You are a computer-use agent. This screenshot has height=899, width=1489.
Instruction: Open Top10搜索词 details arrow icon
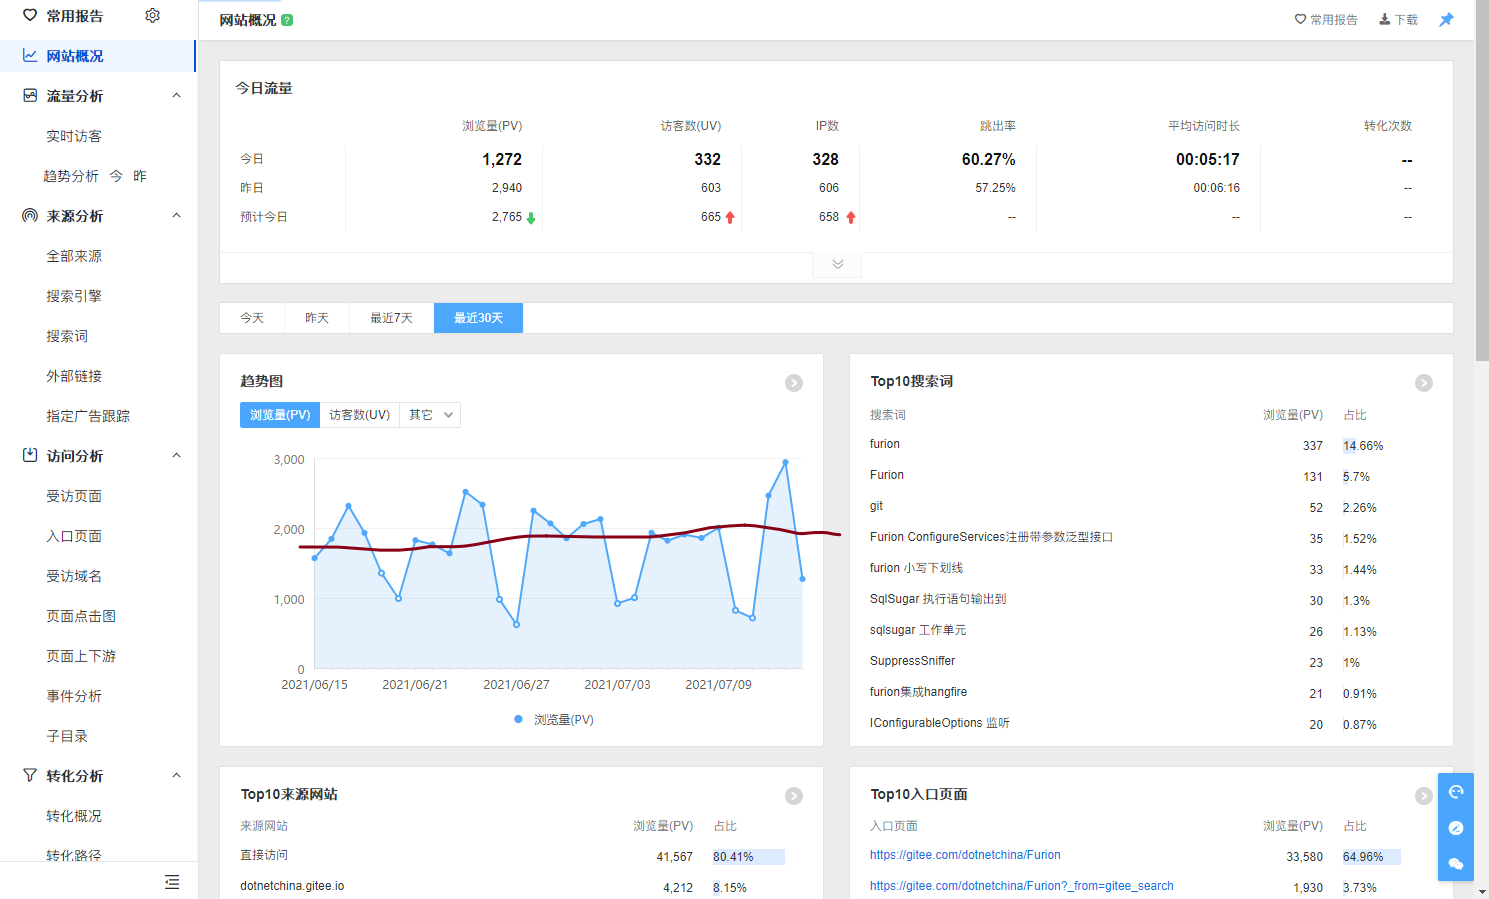coord(1424,383)
